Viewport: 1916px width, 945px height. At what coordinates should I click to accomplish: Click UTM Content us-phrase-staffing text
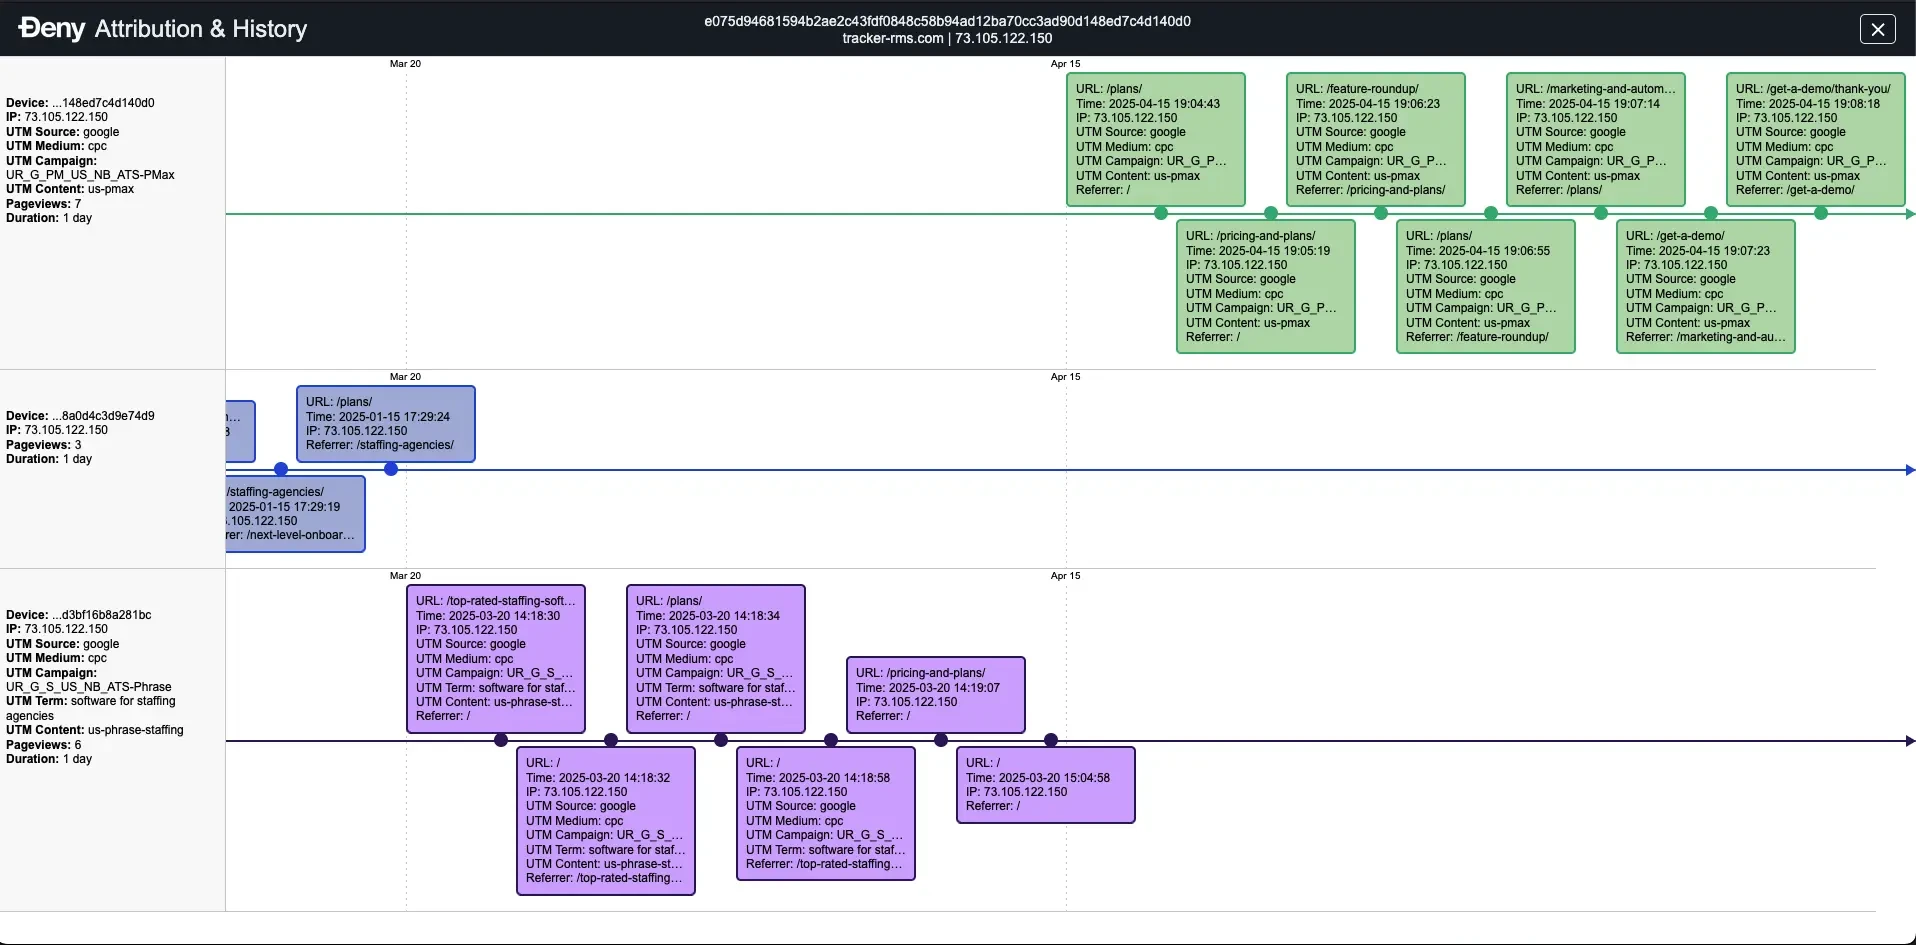(x=95, y=730)
